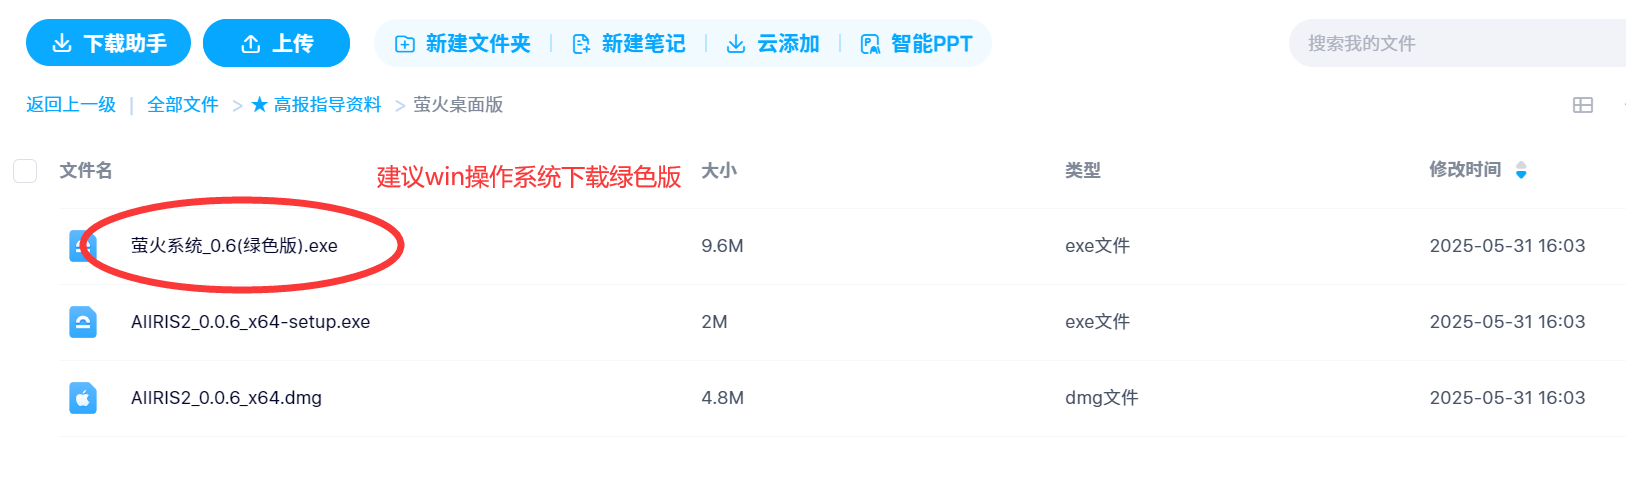
Task: Toggle the select-all files checkbox
Action: pos(25,171)
